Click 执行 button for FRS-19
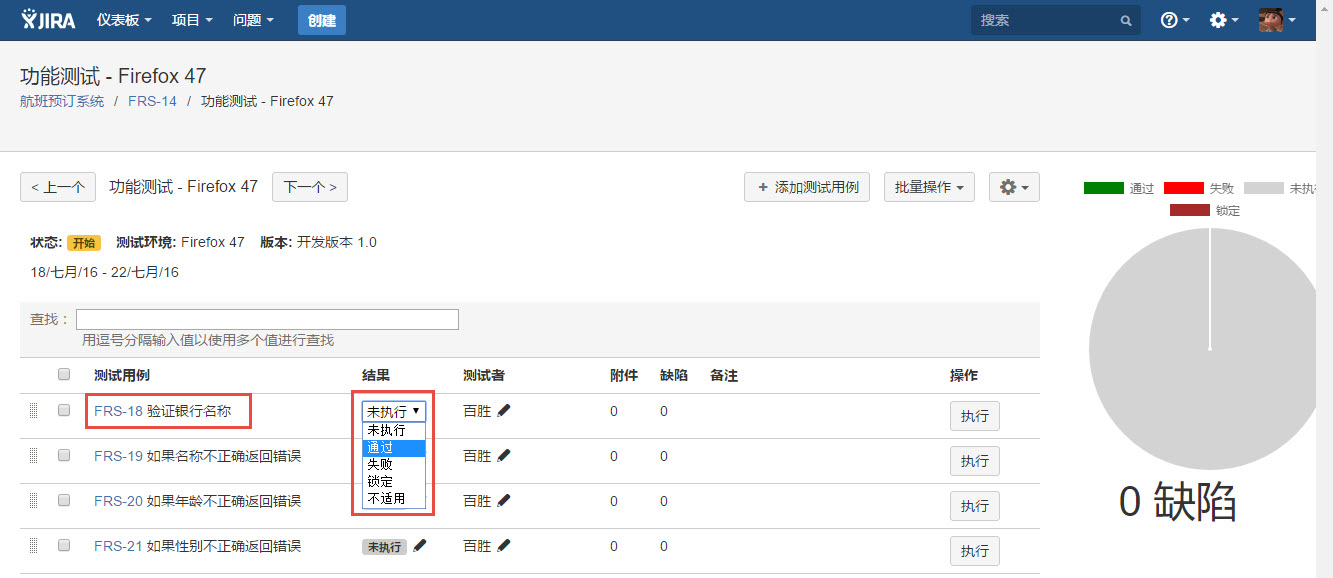The width and height of the screenshot is (1333, 578). [x=975, y=461]
